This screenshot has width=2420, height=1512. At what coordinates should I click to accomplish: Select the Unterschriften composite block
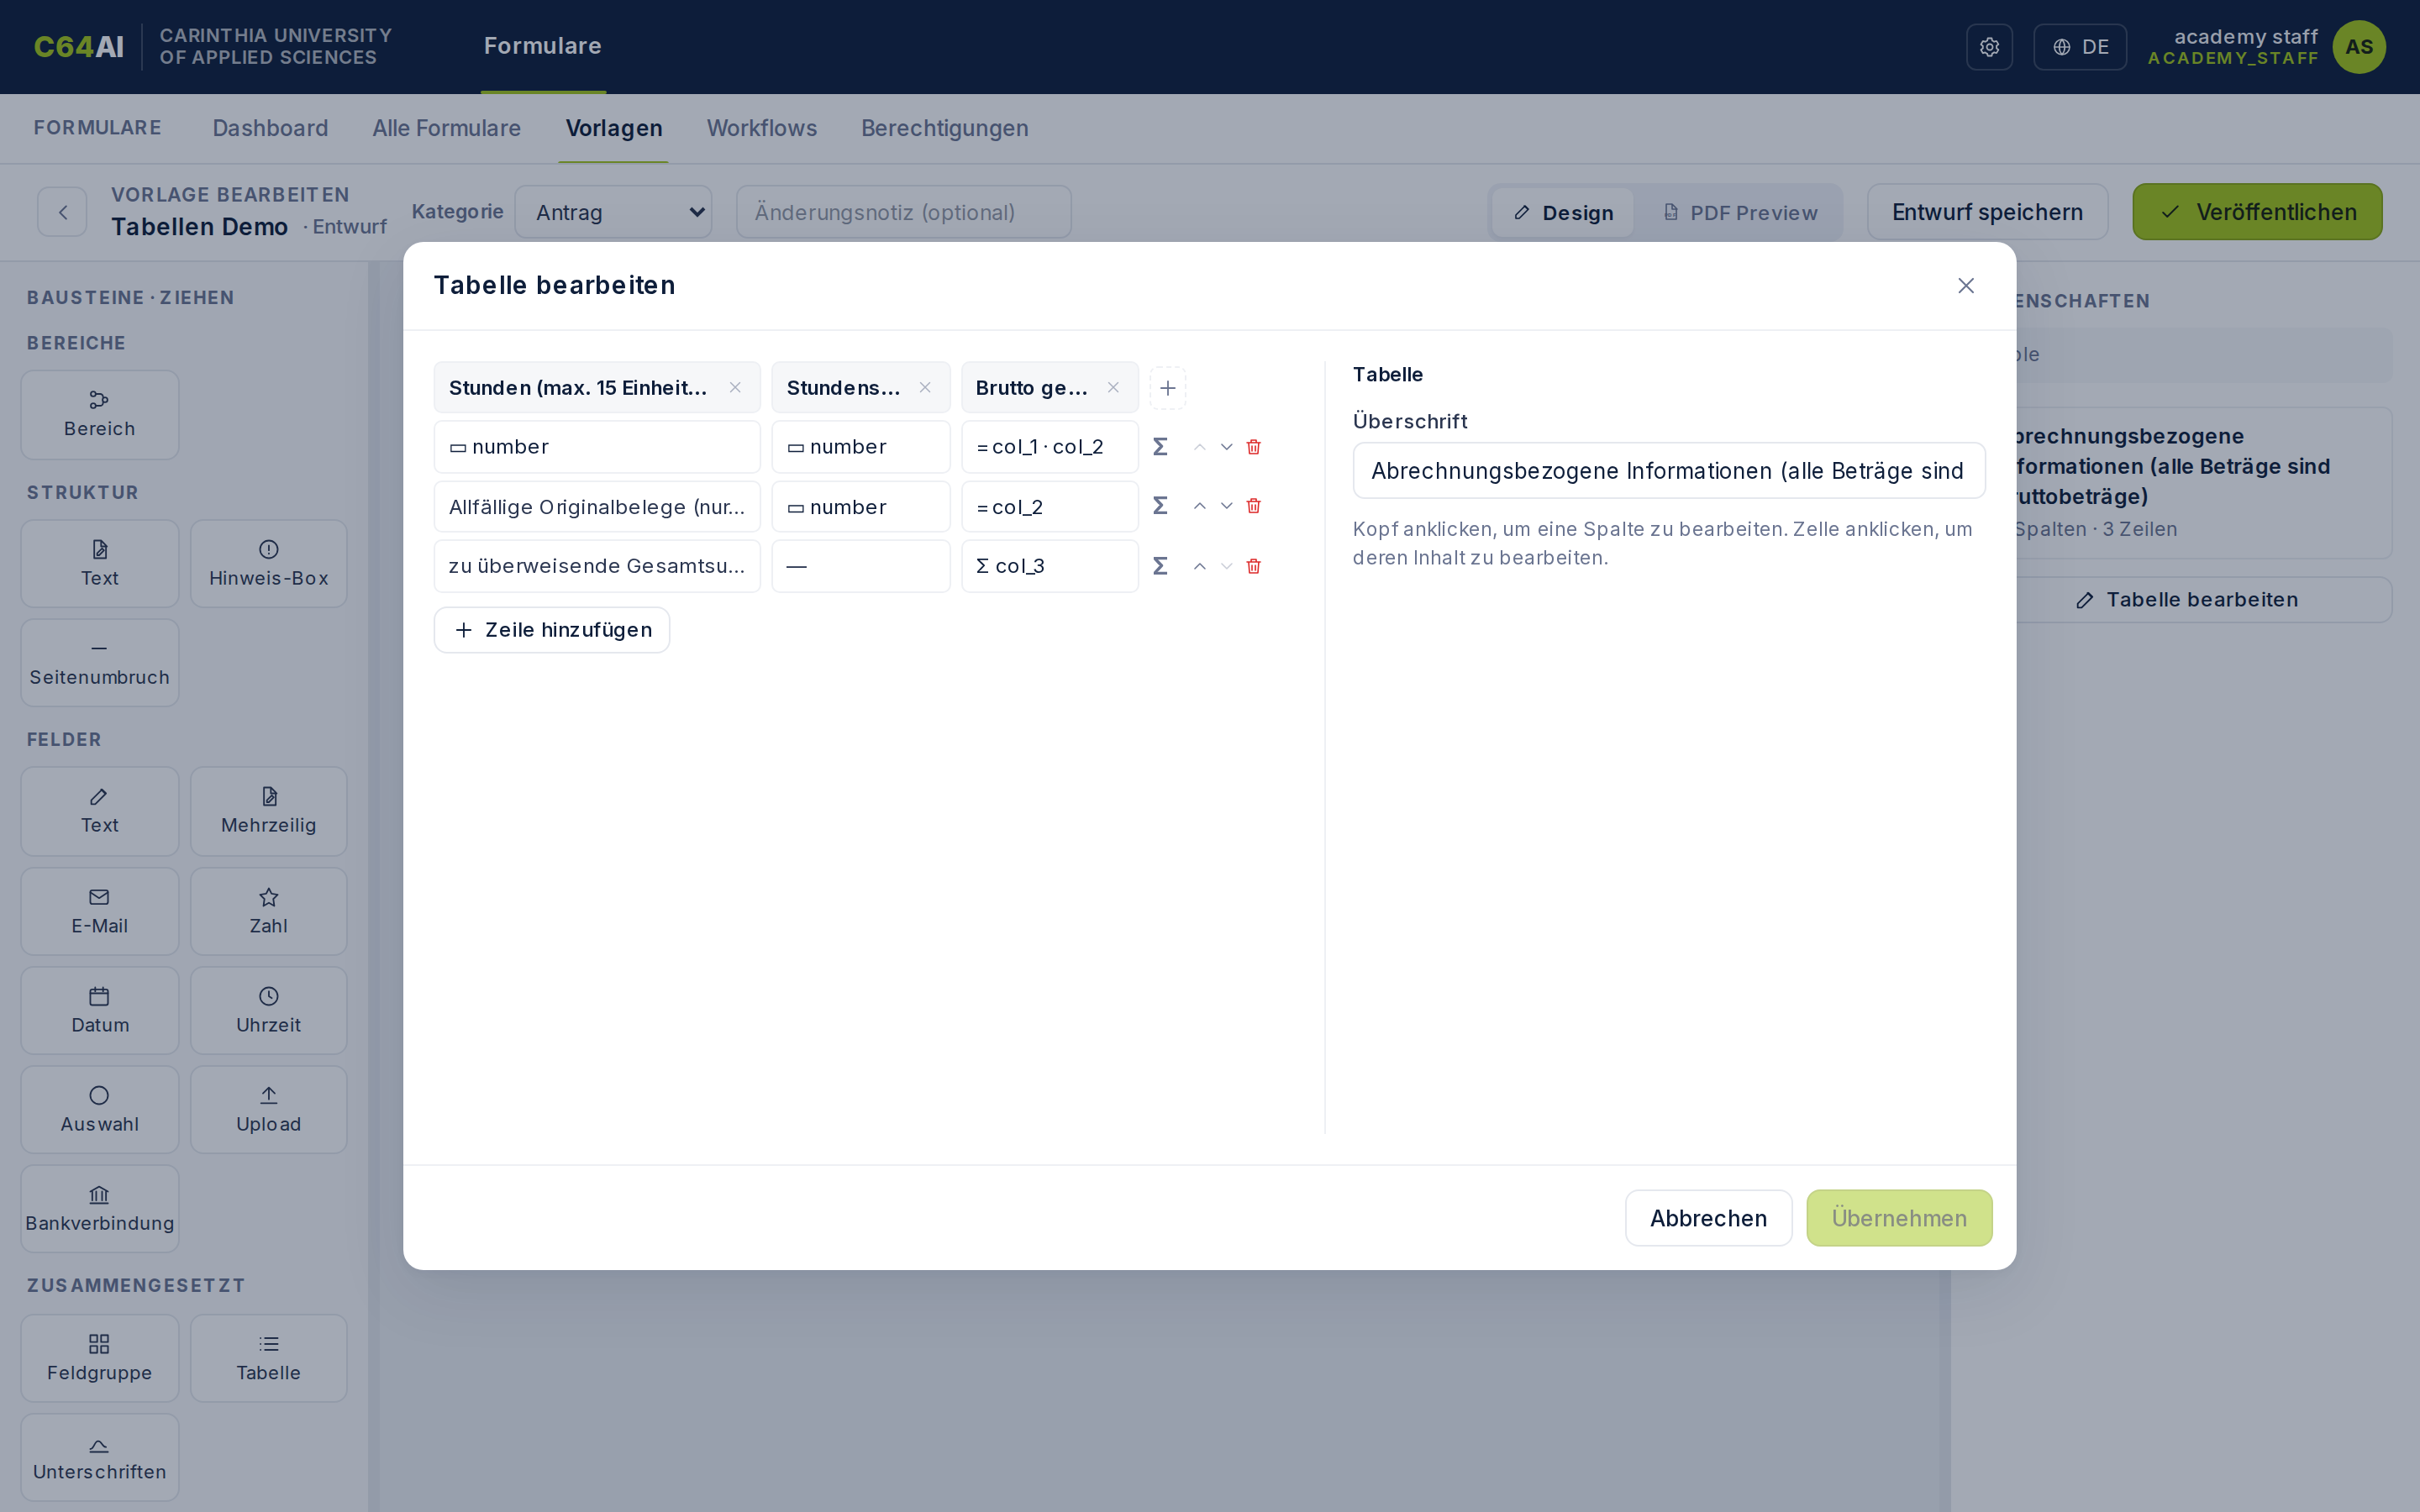100,1457
